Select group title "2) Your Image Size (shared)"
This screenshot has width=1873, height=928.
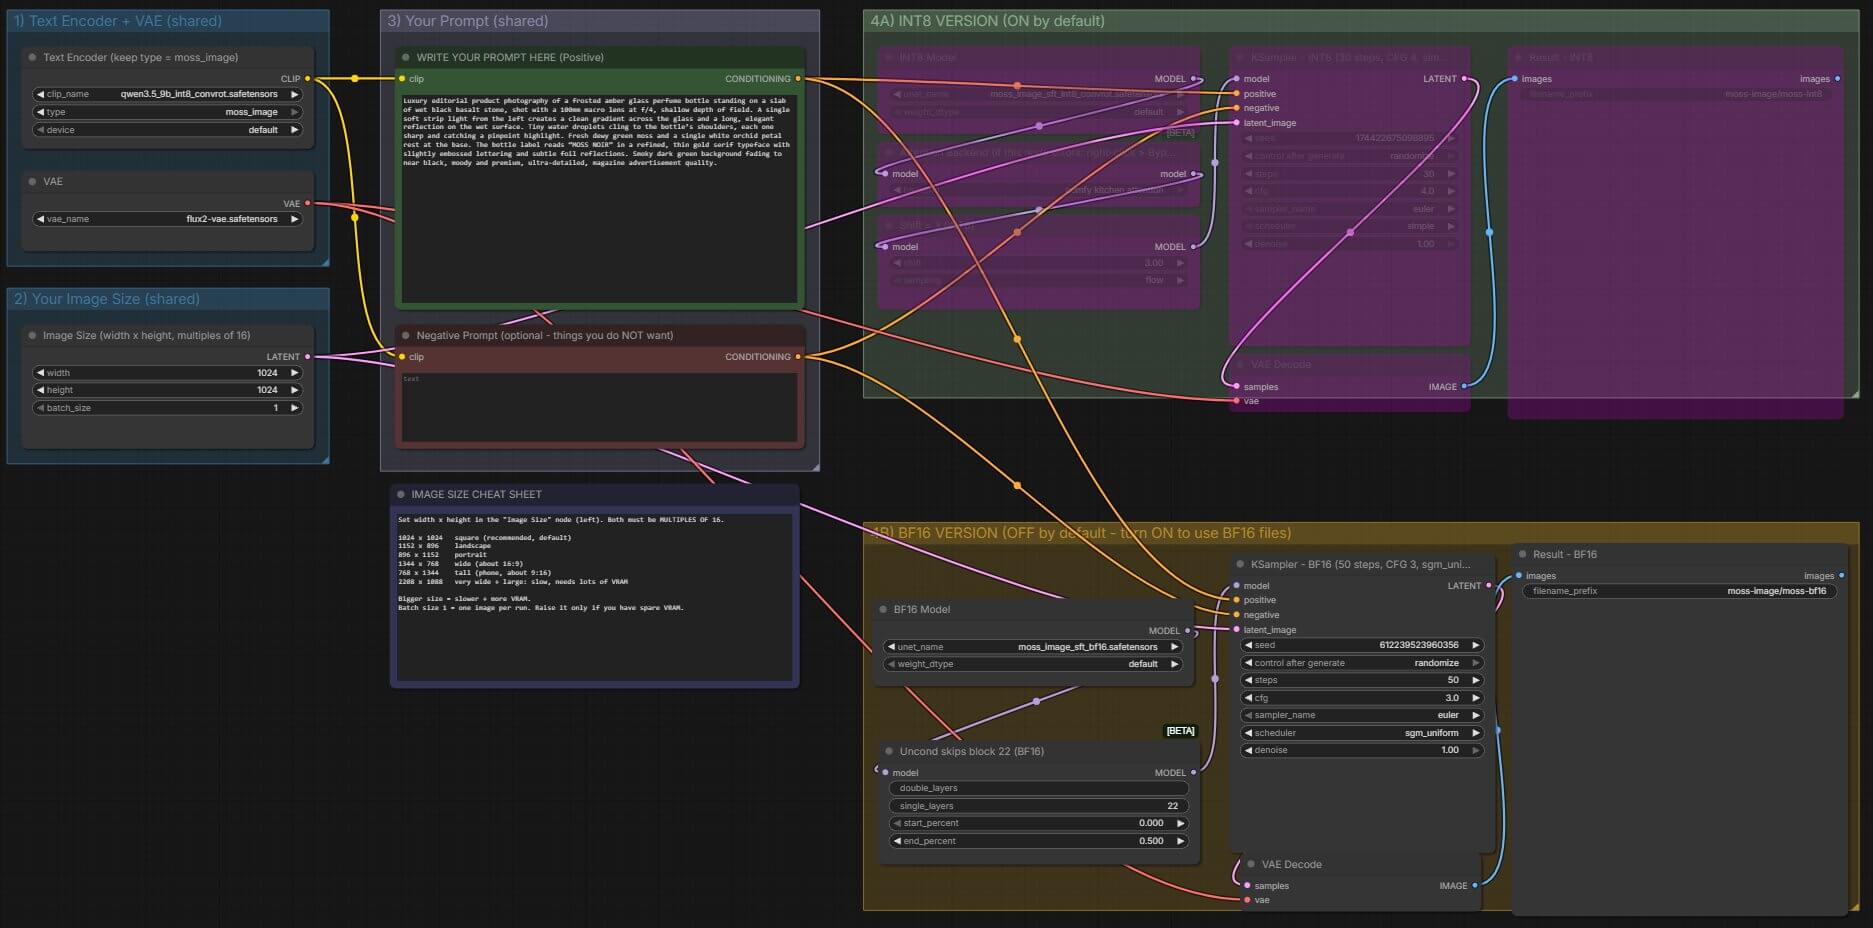click(x=107, y=299)
